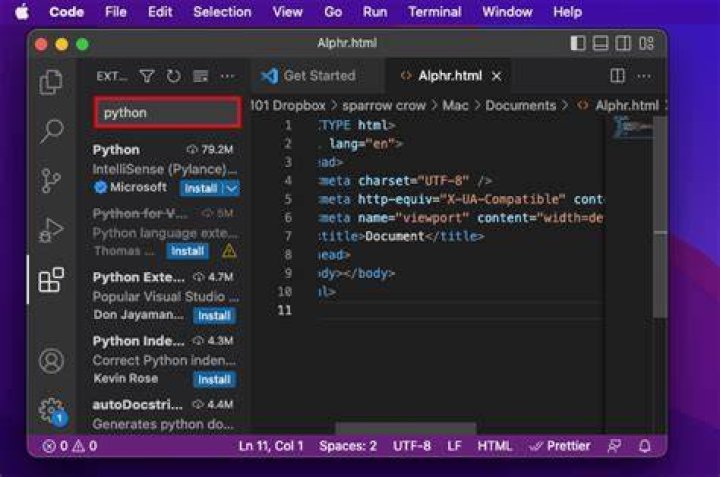Open the Explorer view in activity bar
This screenshot has width=720, height=477.
(51, 82)
